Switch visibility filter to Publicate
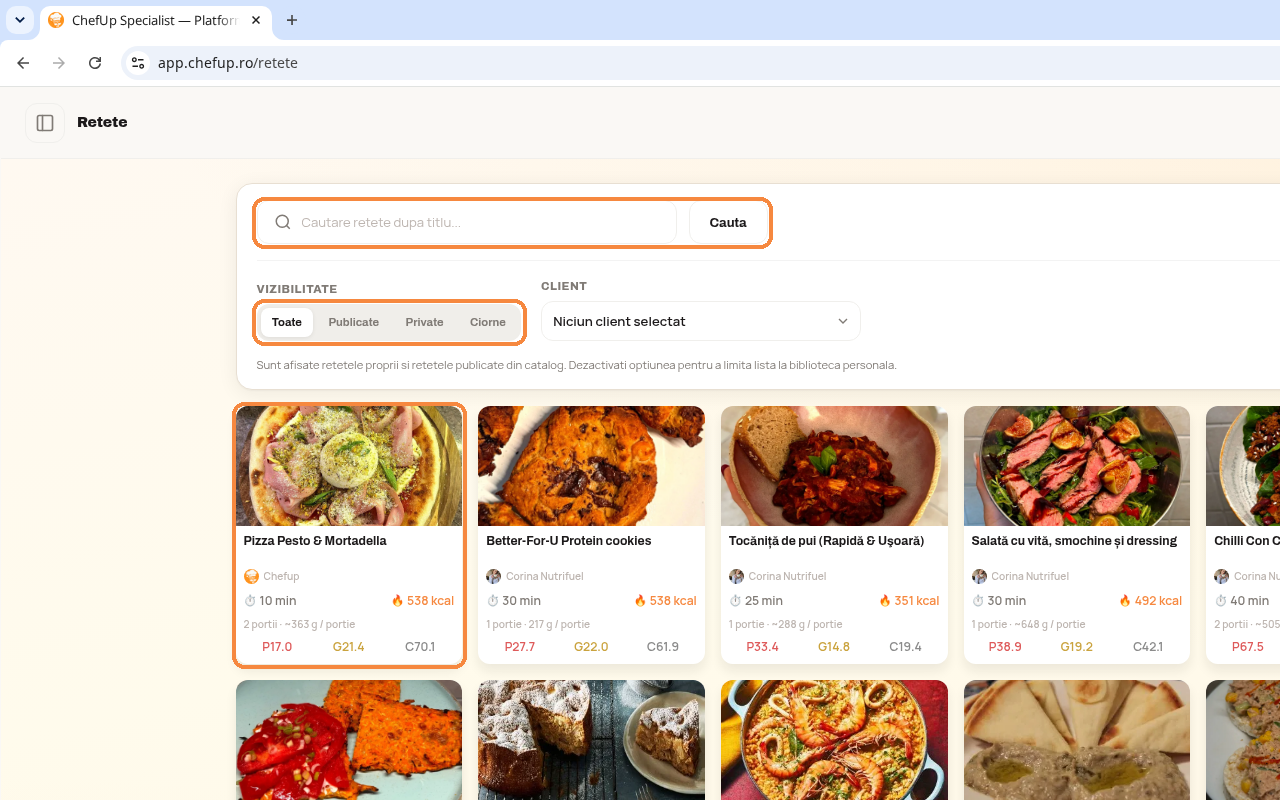 coord(354,322)
